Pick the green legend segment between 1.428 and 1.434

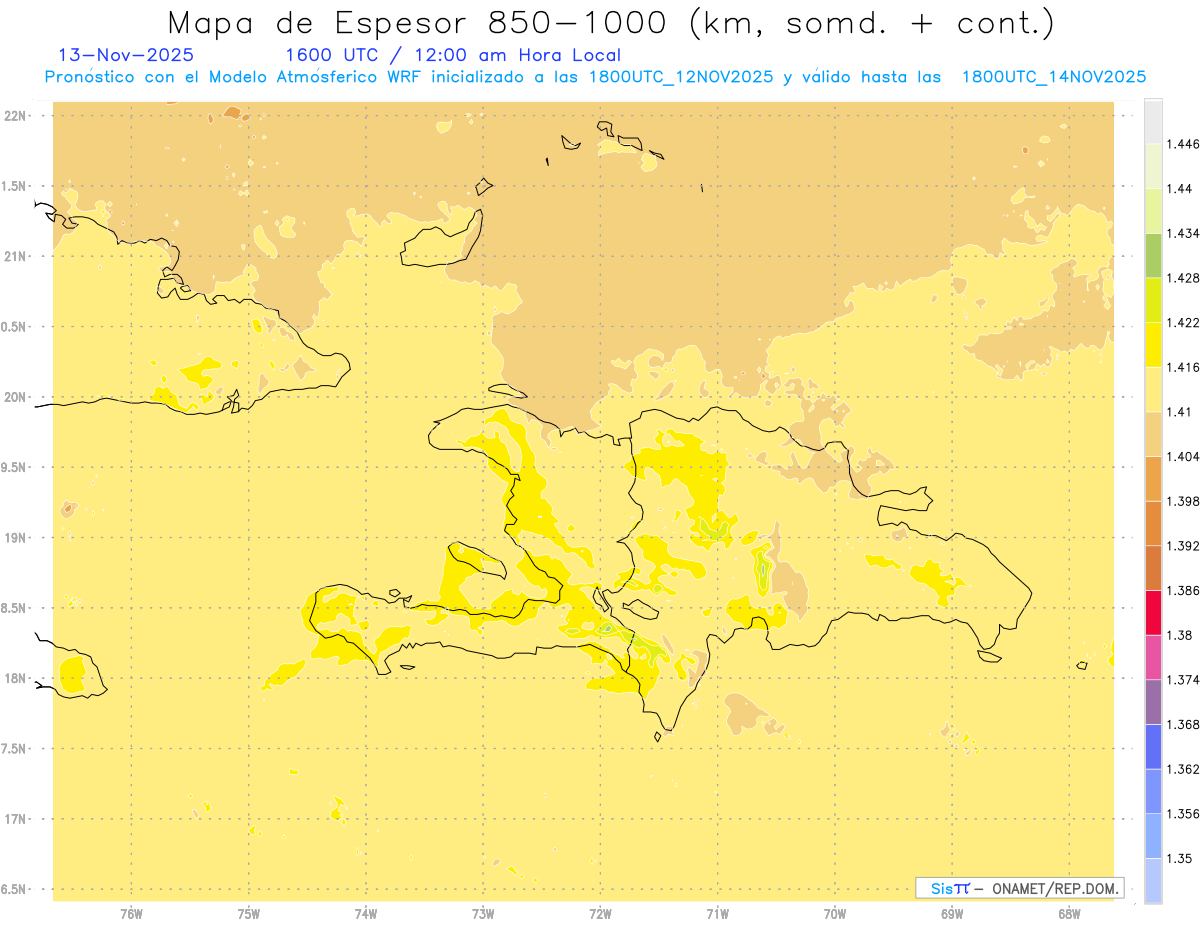[1153, 255]
